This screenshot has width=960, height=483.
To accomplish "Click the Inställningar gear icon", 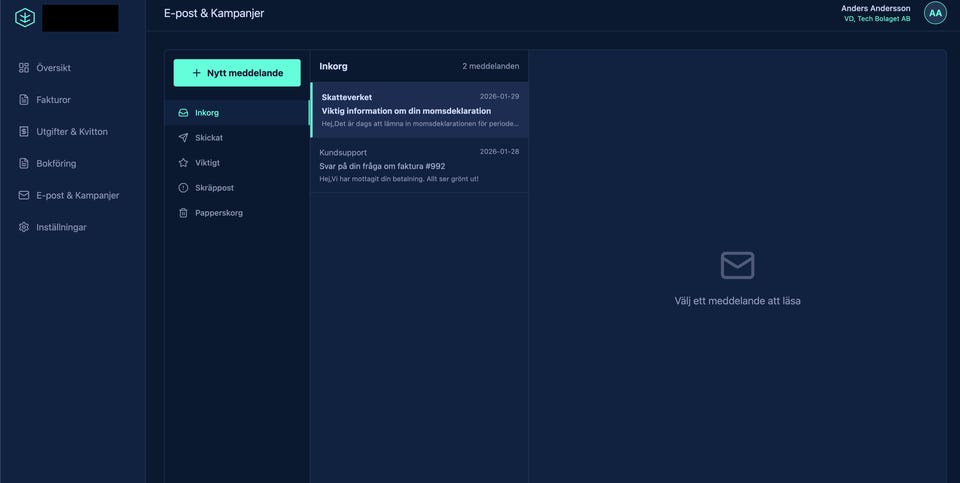I will click(x=24, y=227).
